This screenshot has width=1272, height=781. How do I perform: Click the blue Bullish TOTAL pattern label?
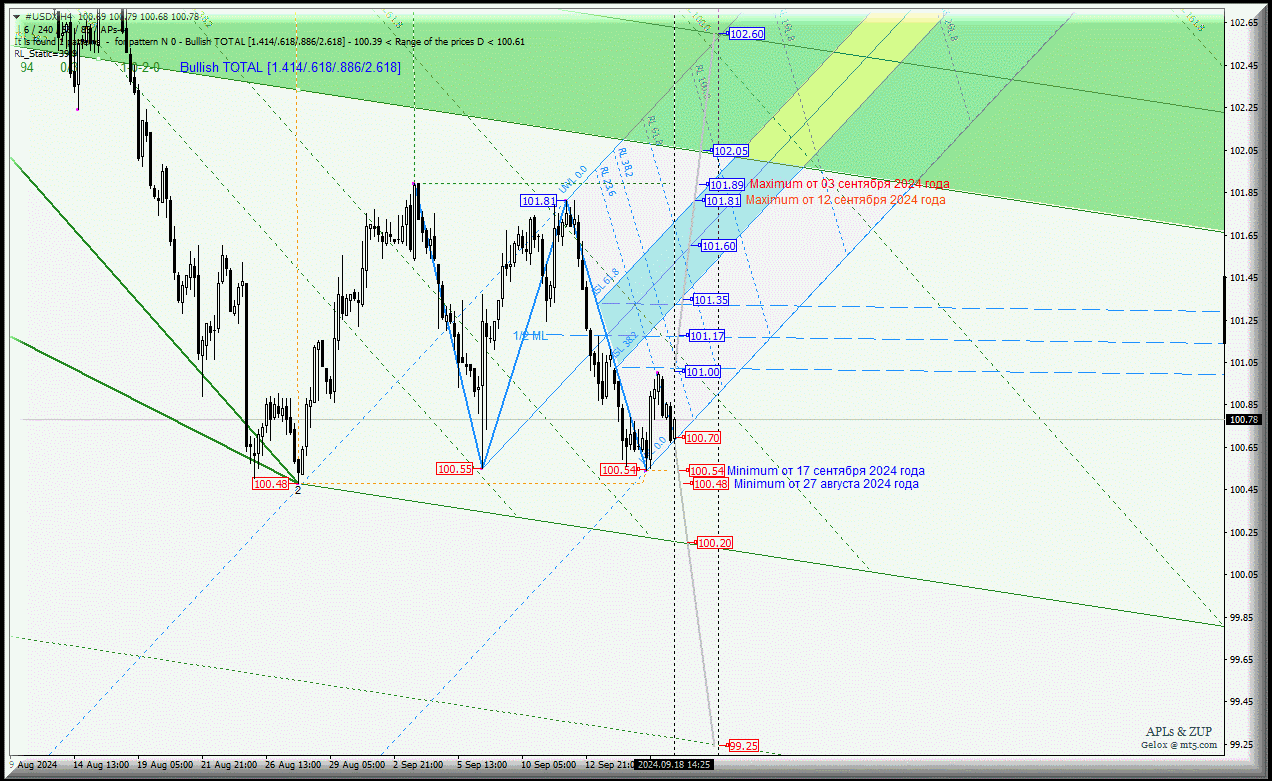[x=290, y=67]
